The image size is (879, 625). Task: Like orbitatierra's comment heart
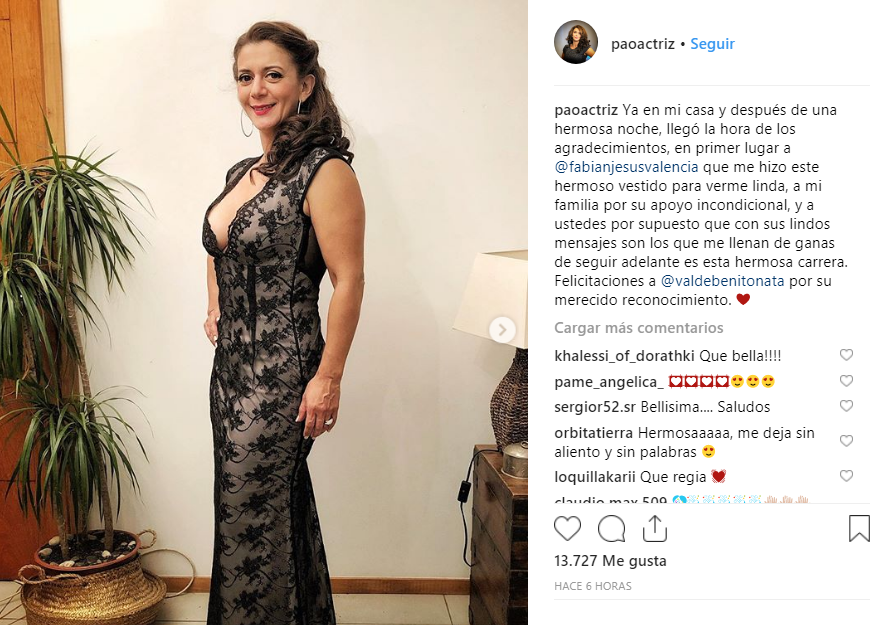tap(846, 441)
